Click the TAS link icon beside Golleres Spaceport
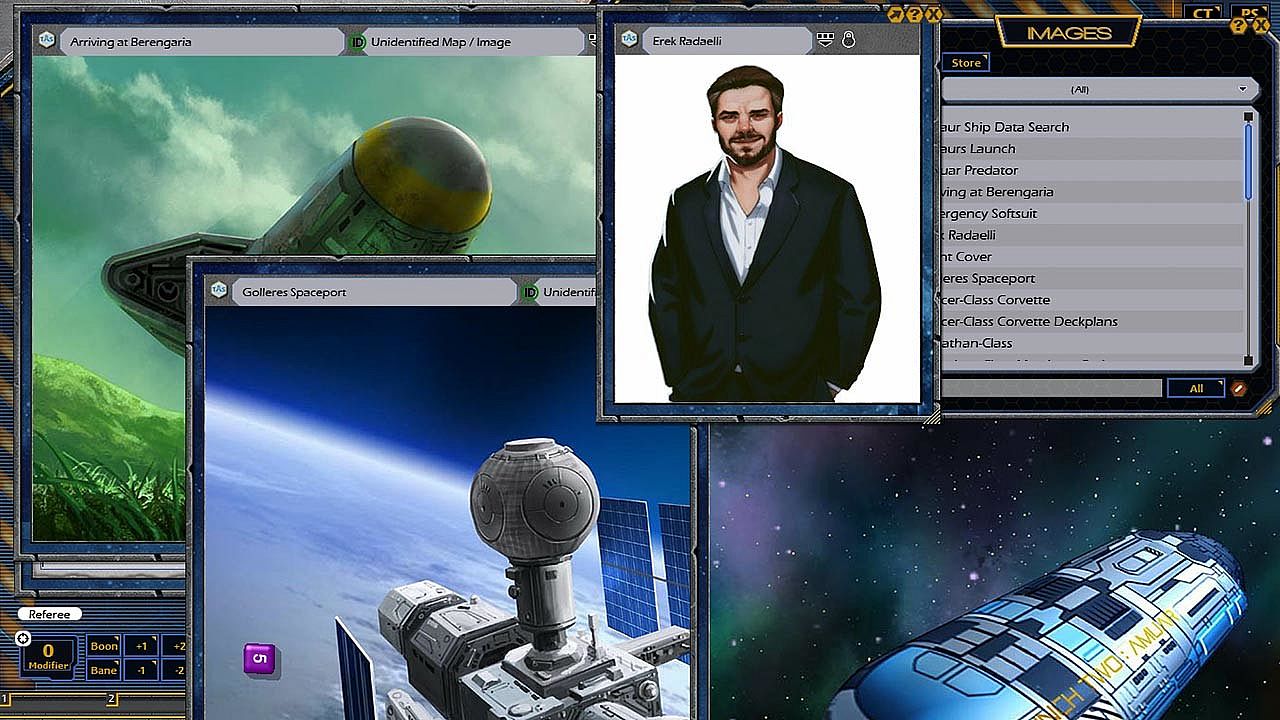The image size is (1280, 720). 219,291
